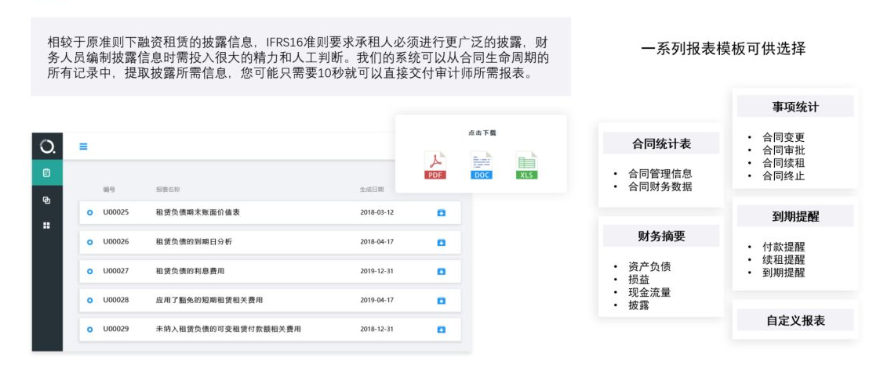
Task: Download report as DOC
Action: coord(482,165)
